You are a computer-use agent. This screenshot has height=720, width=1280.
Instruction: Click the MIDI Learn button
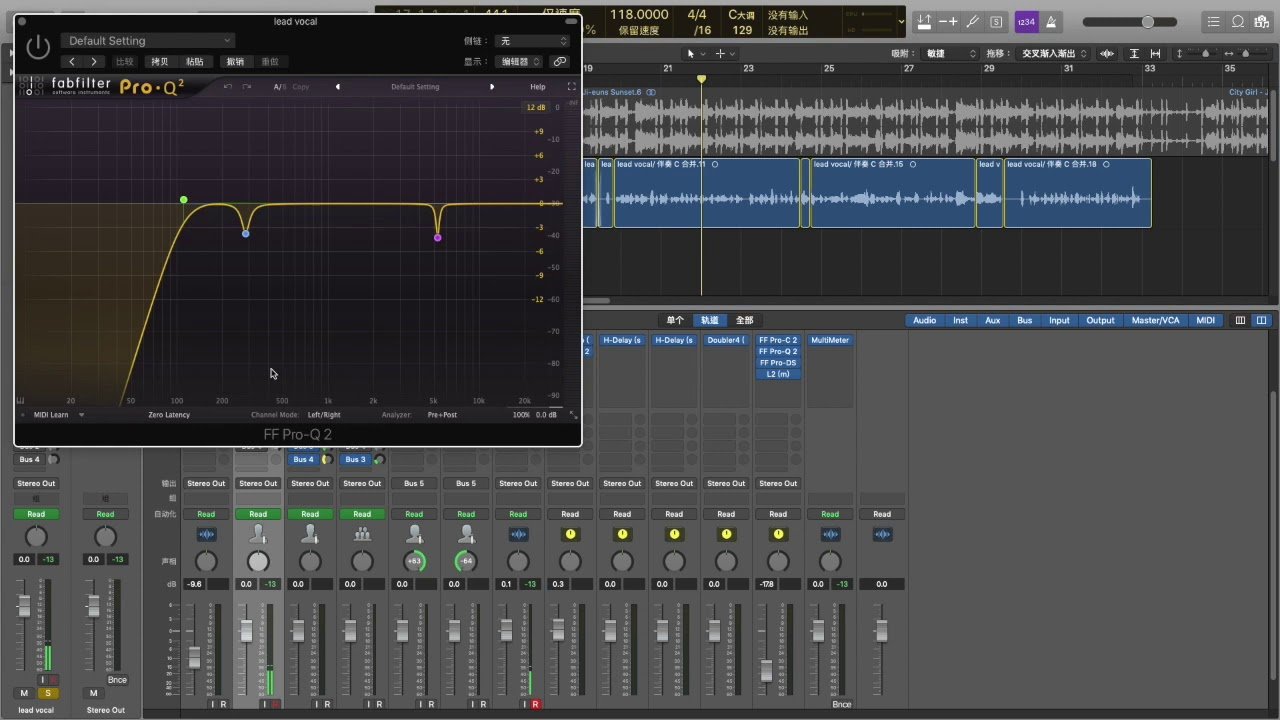pos(51,415)
